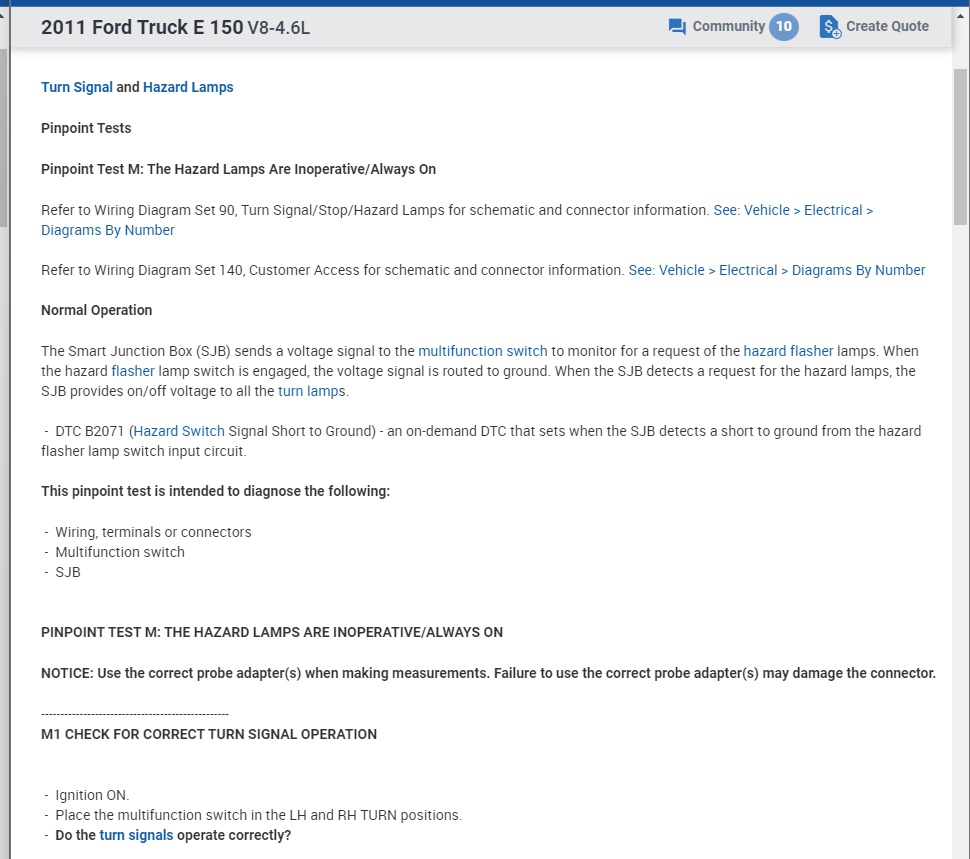Follow the hazard flasher link
Image resolution: width=970 pixels, height=859 pixels.
click(788, 351)
